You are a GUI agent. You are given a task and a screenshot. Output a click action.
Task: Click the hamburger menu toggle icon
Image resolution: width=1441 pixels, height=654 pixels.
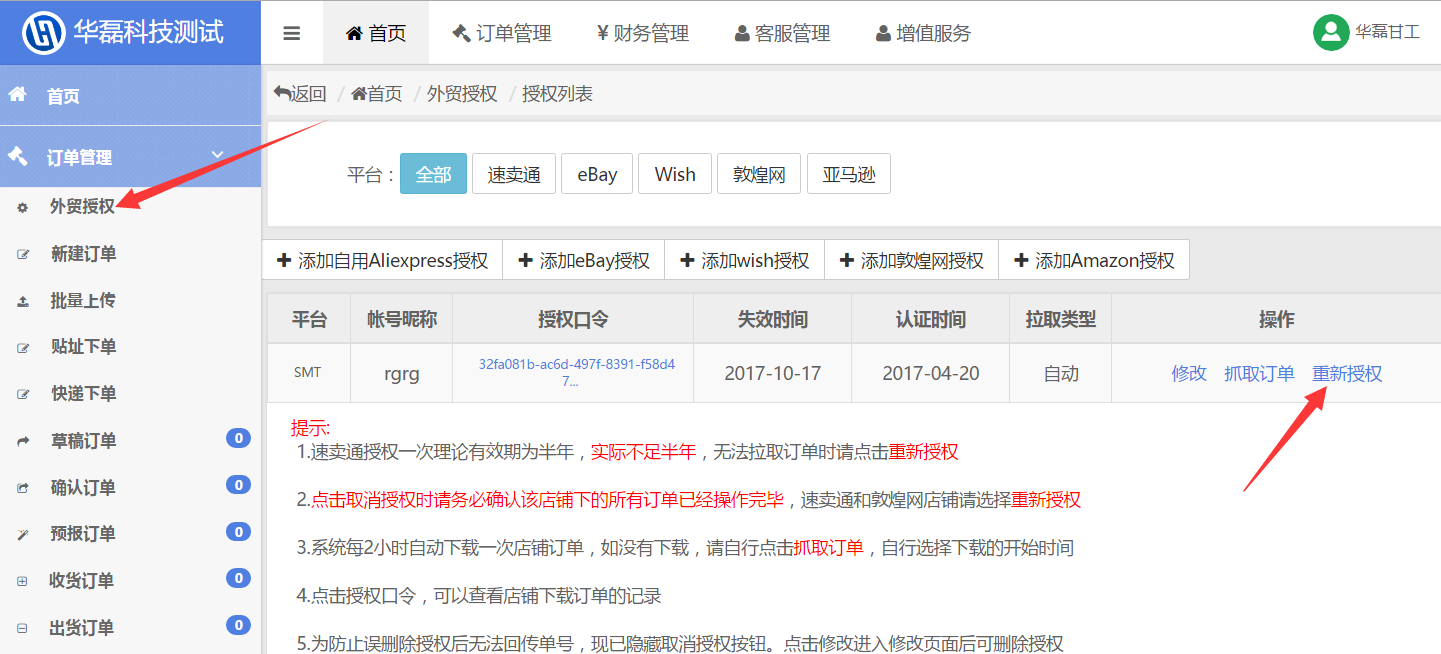tap(292, 33)
